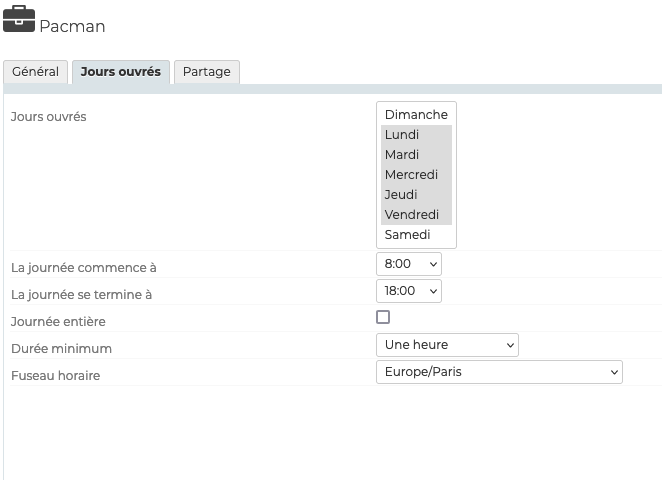Click the briefcase icon beside Pacman
The width and height of the screenshot is (662, 480).
[x=19, y=21]
